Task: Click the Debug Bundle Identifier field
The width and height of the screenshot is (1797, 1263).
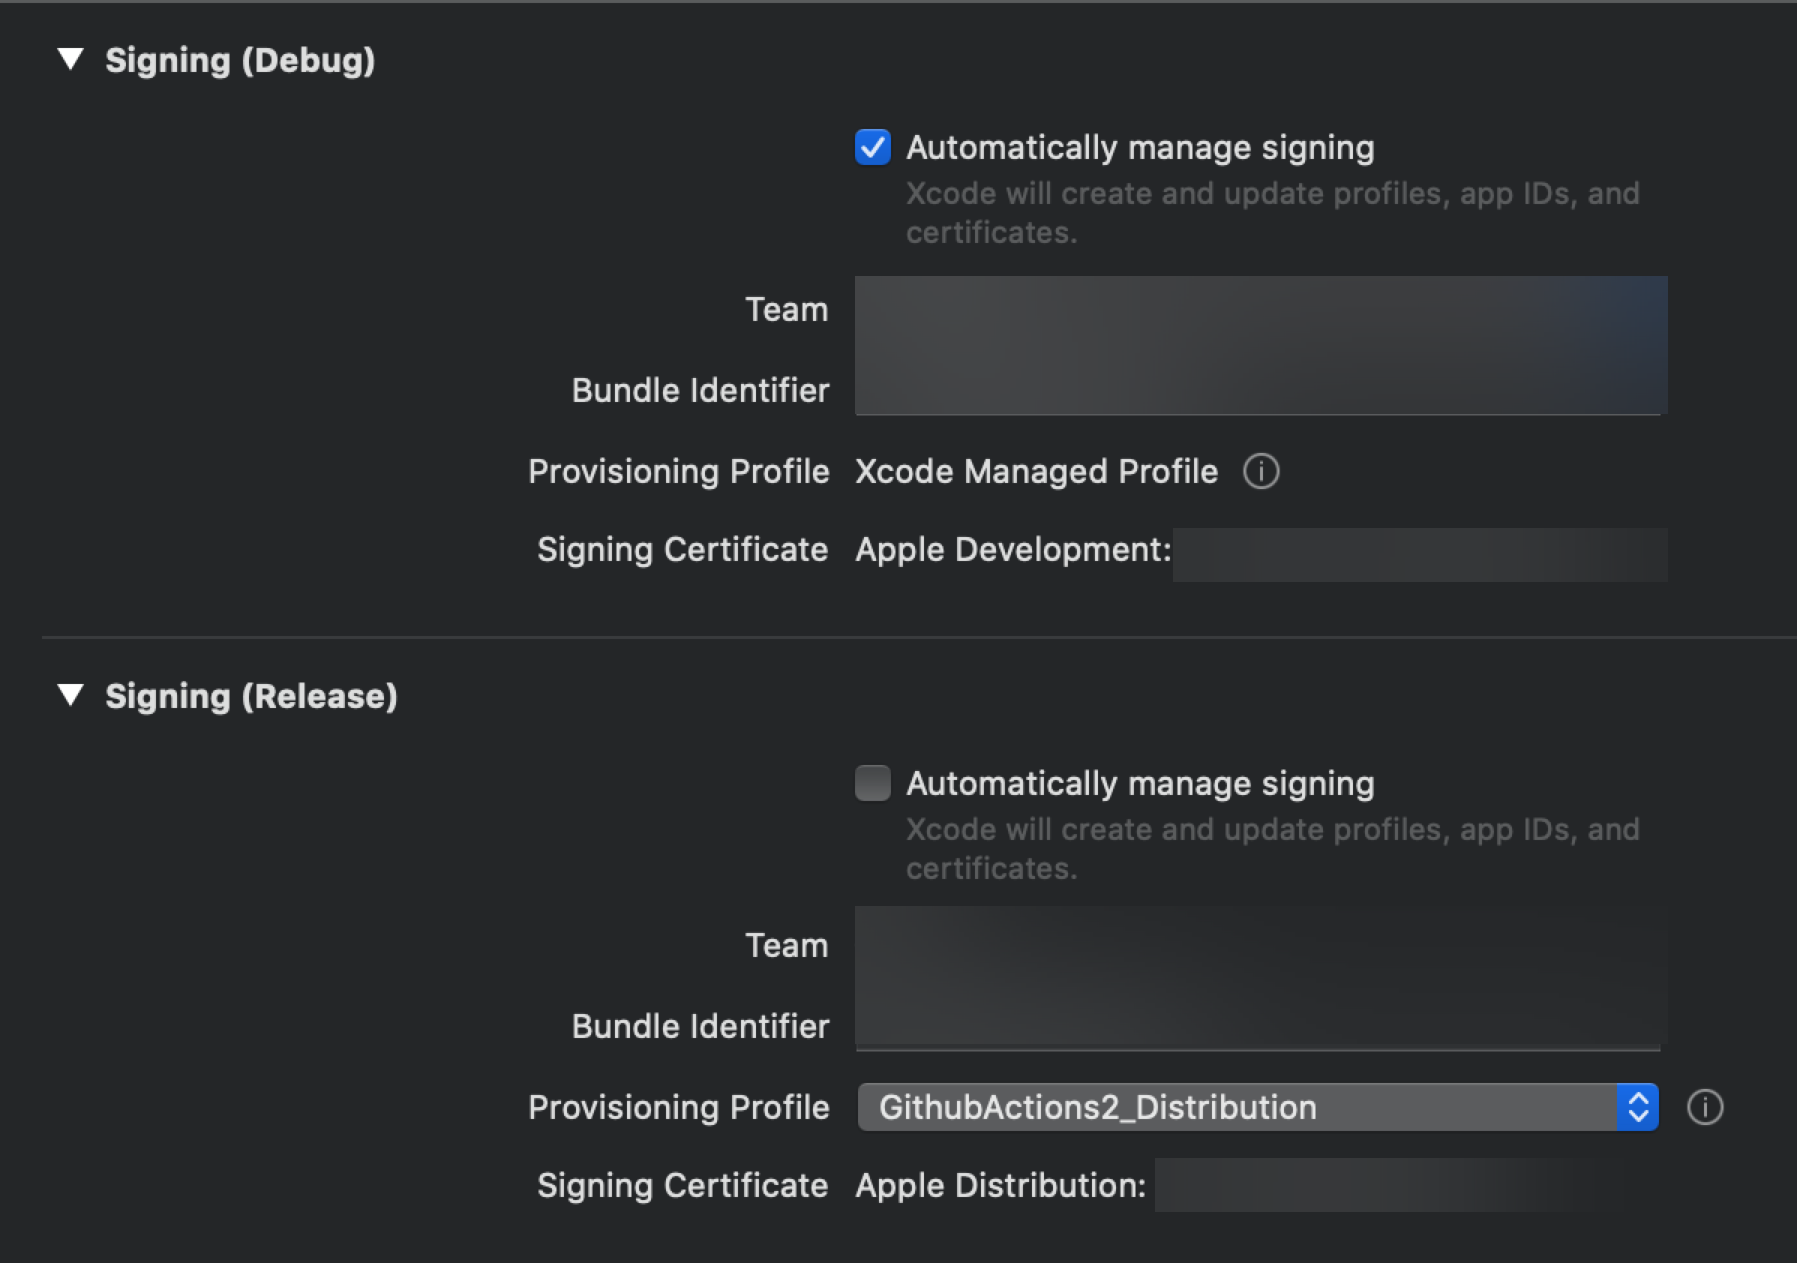Action: tap(1260, 390)
